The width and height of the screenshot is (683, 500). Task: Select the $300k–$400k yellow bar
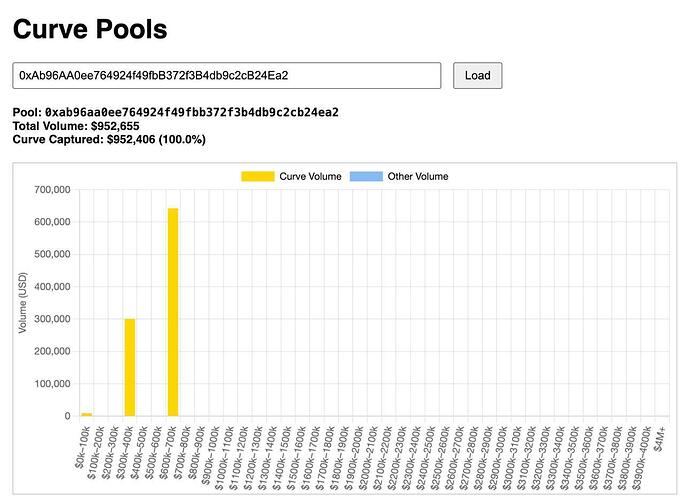pos(130,368)
